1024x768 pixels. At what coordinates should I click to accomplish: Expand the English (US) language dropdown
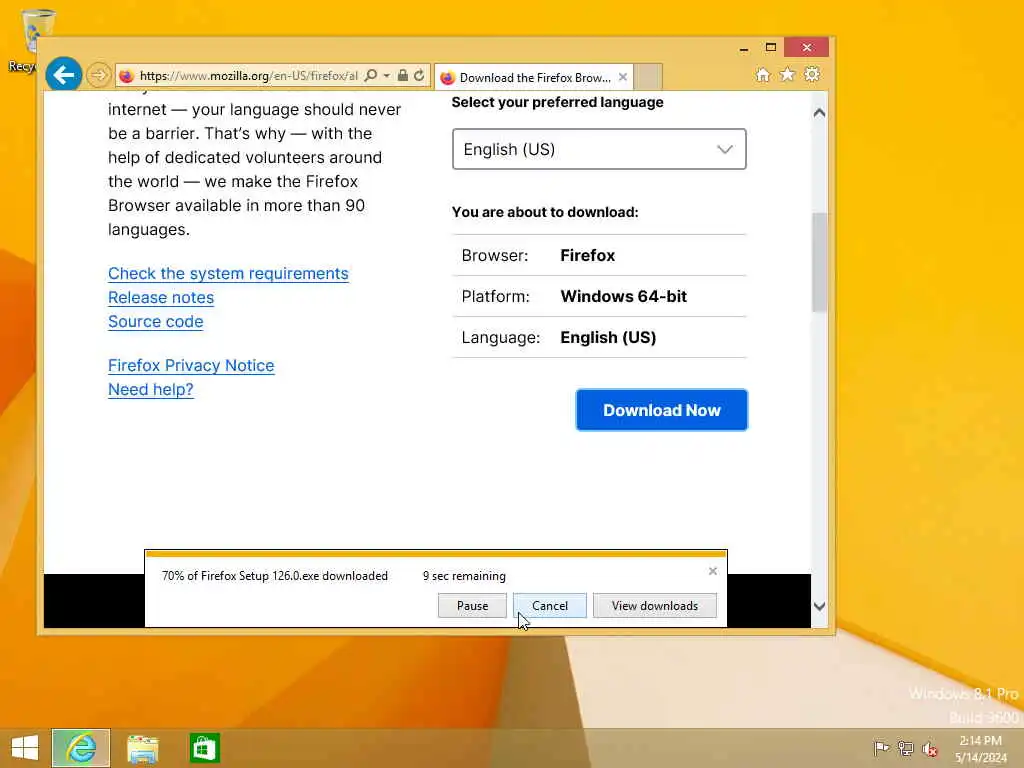coord(599,149)
